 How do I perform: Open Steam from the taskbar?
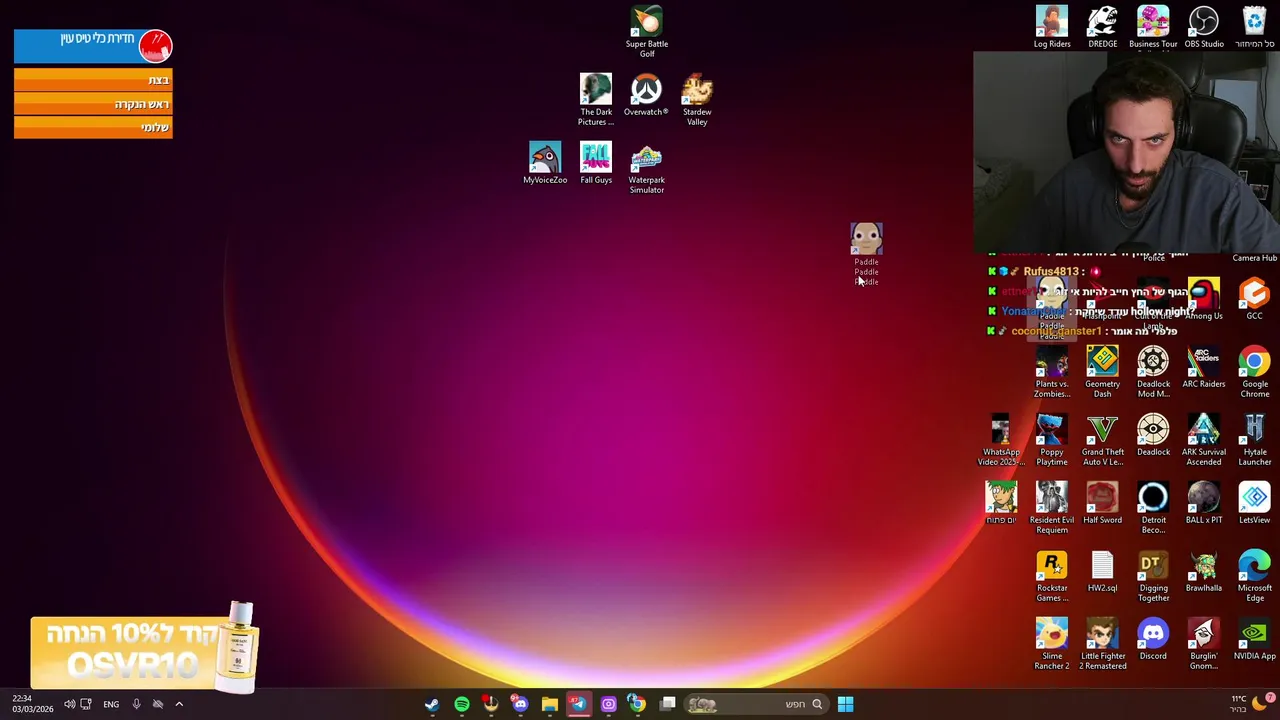(x=432, y=704)
